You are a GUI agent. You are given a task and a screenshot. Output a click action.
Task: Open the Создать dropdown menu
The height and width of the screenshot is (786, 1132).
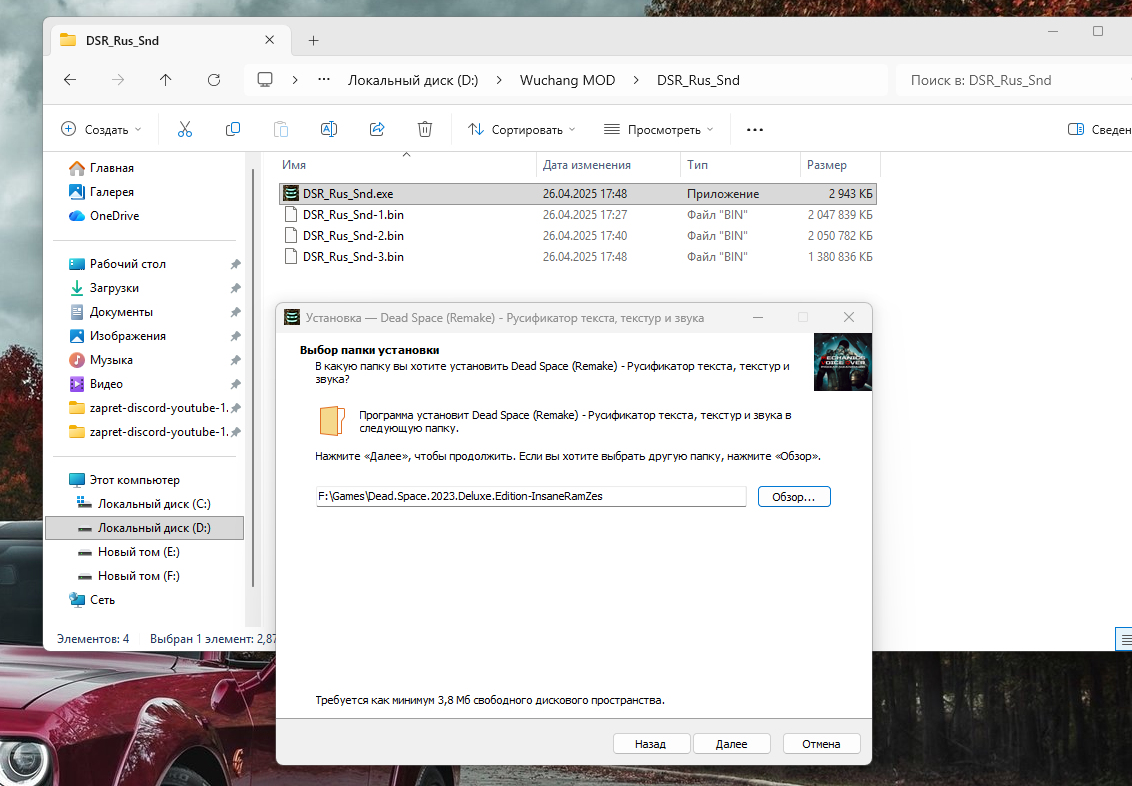tap(101, 129)
